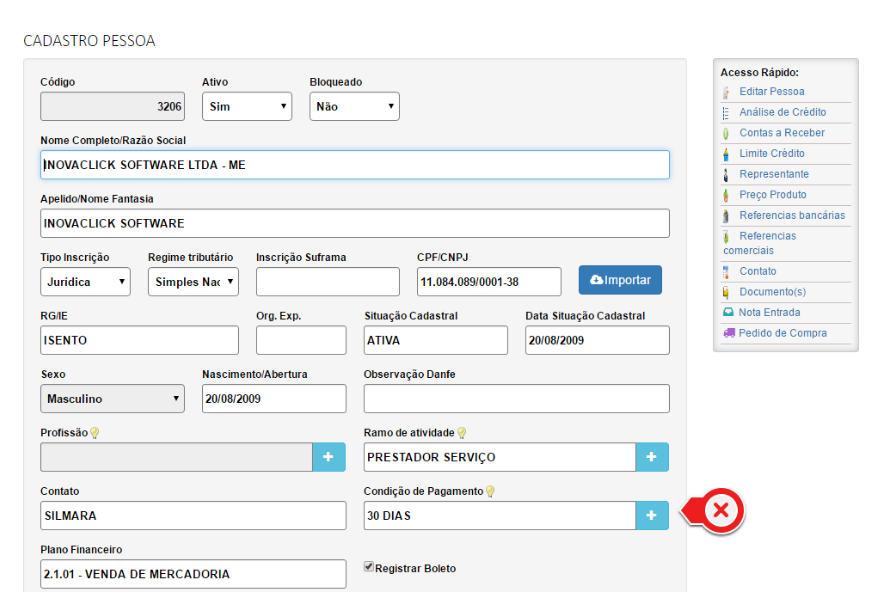Open the Bloqueado dropdown
This screenshot has height=602, width=894.
354,106
